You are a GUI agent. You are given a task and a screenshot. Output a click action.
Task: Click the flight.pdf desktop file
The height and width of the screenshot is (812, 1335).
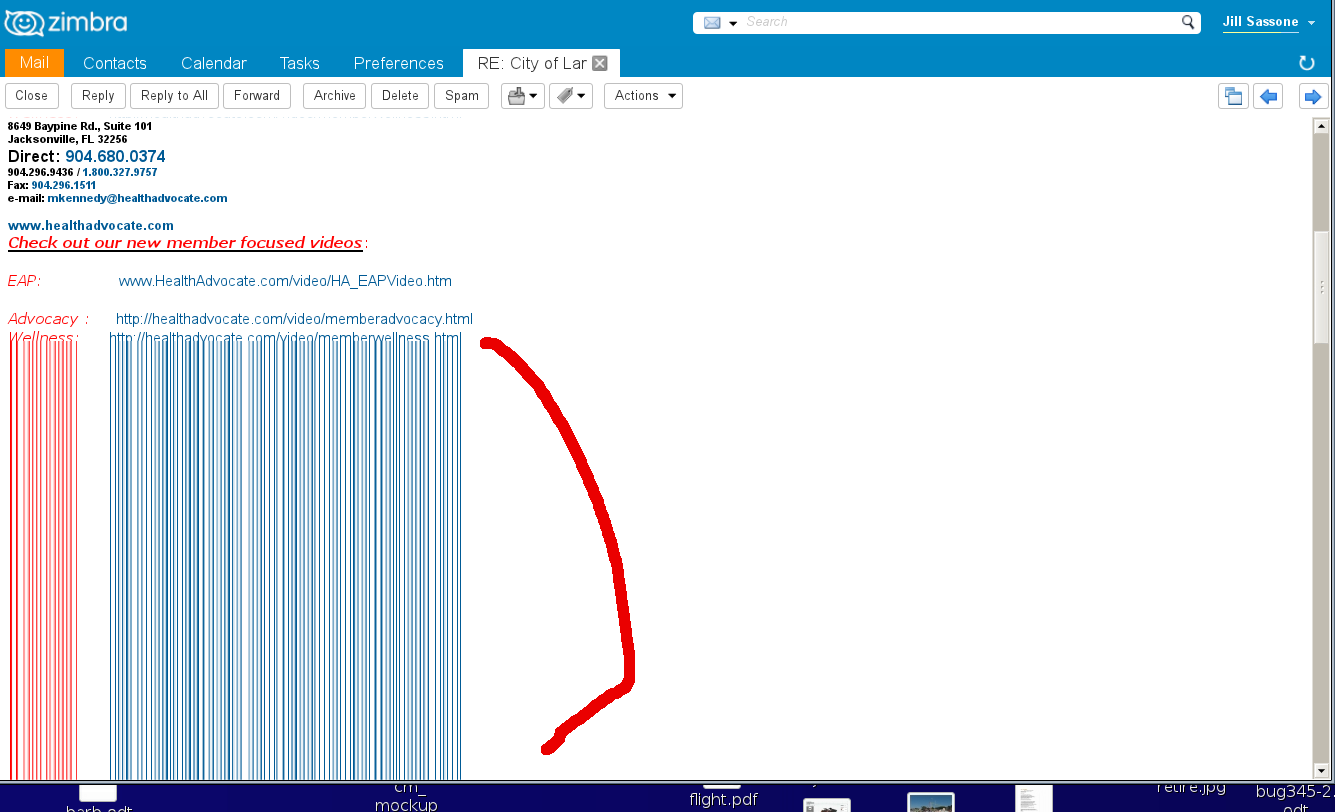click(723, 799)
